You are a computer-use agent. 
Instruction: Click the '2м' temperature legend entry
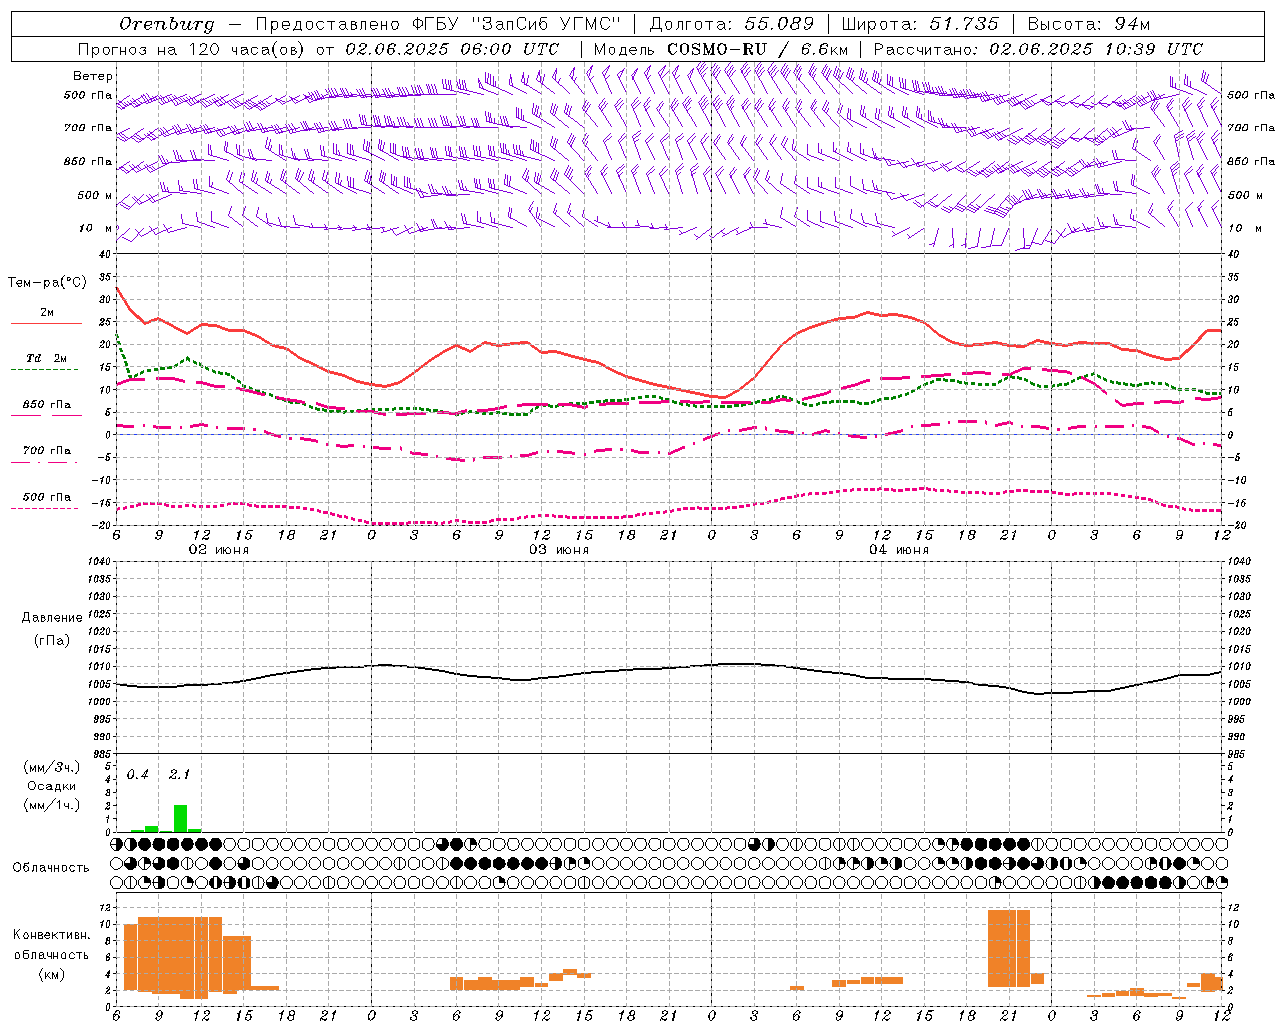(46, 313)
